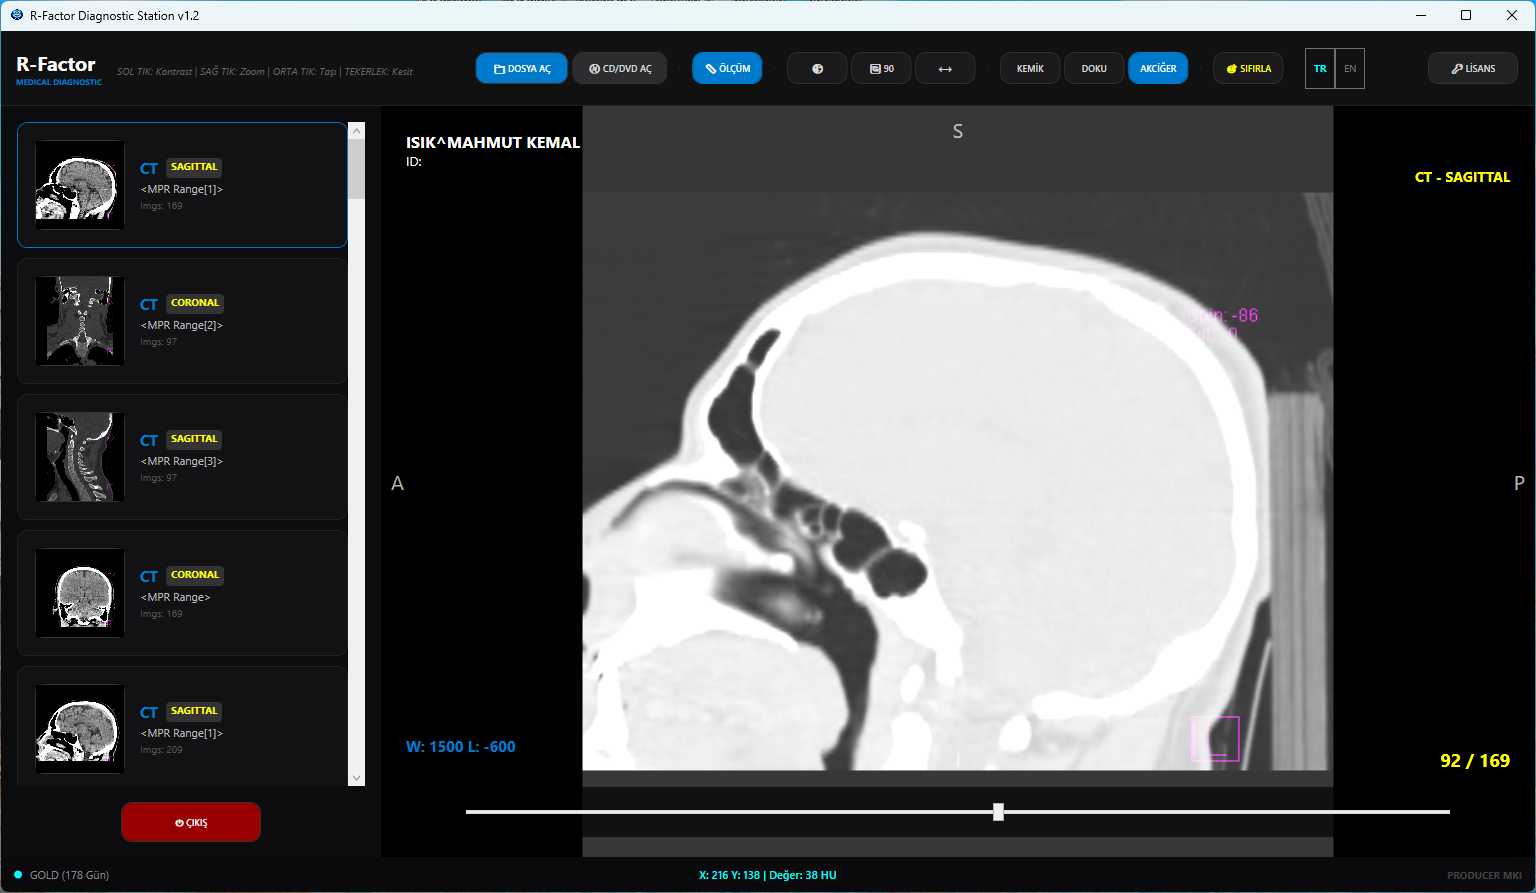Screen dimensions: 1536x893
Task: Flip image horizontally with the arrow button
Action: point(945,69)
